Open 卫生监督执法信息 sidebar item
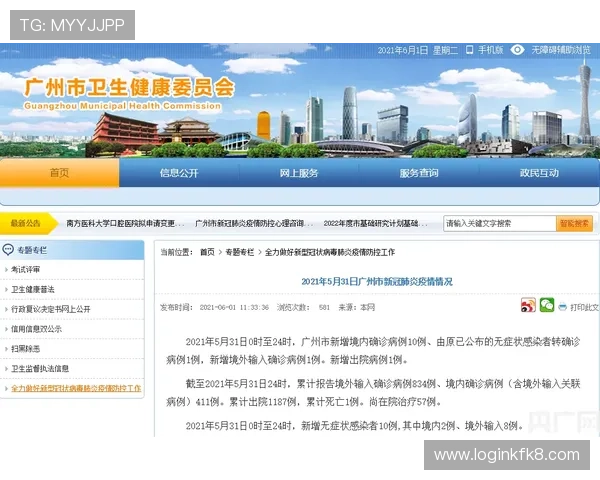Viewport: 600px width, 480px height. coord(40,369)
